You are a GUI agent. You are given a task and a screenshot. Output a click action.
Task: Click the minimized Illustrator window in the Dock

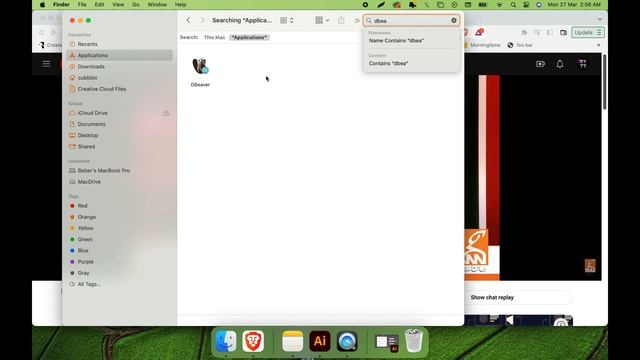[x=387, y=343]
